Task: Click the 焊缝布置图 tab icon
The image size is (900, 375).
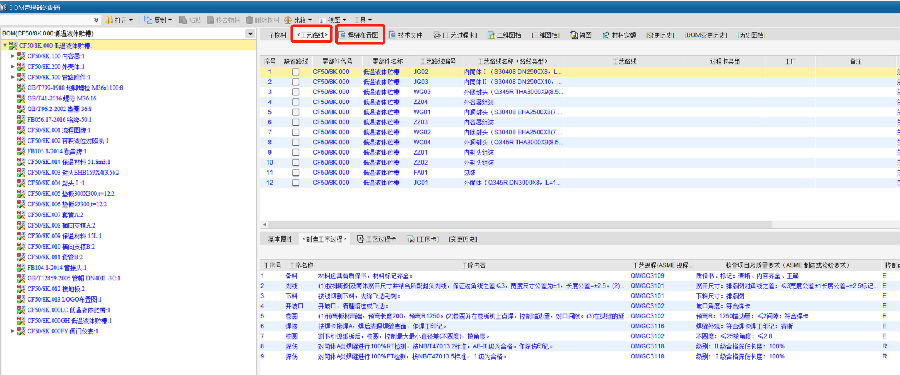Action: click(343, 34)
